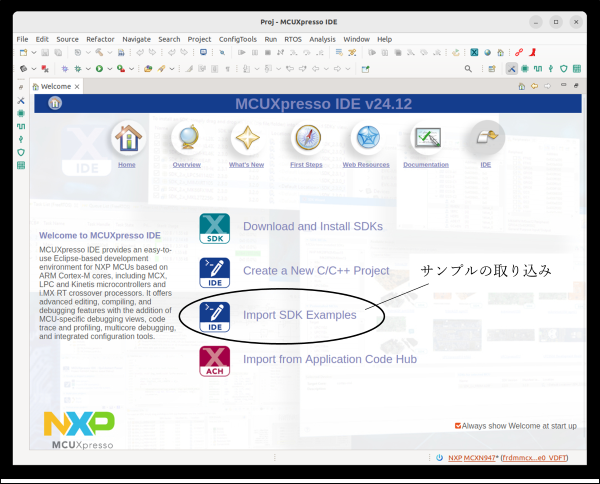Image resolution: width=600 pixels, height=484 pixels.
Task: Uncheck Always show Welcome at start up
Action: [458, 425]
